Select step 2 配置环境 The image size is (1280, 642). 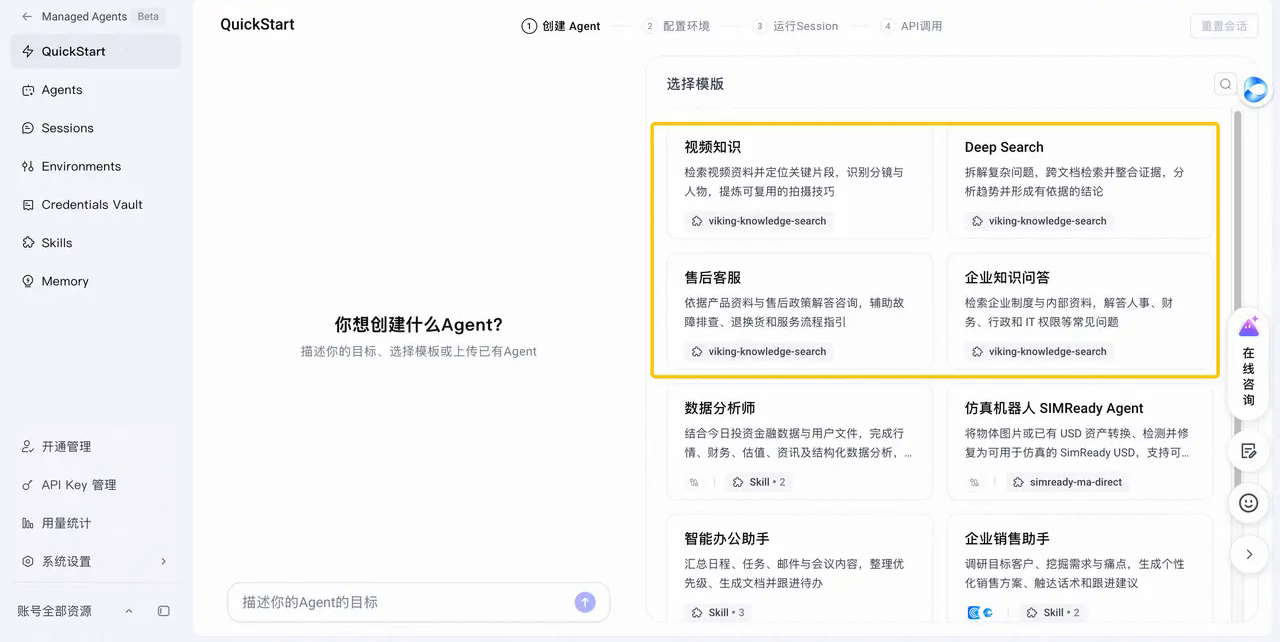click(x=677, y=26)
